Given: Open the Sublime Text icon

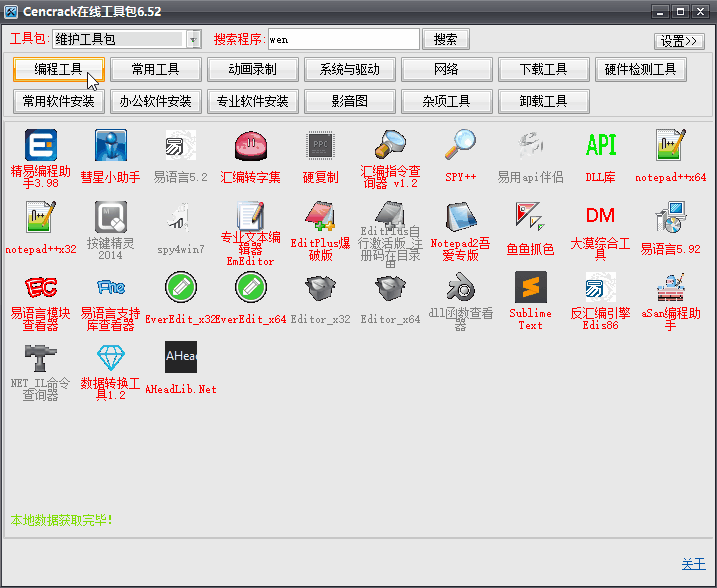Looking at the screenshot, I should click(x=531, y=288).
